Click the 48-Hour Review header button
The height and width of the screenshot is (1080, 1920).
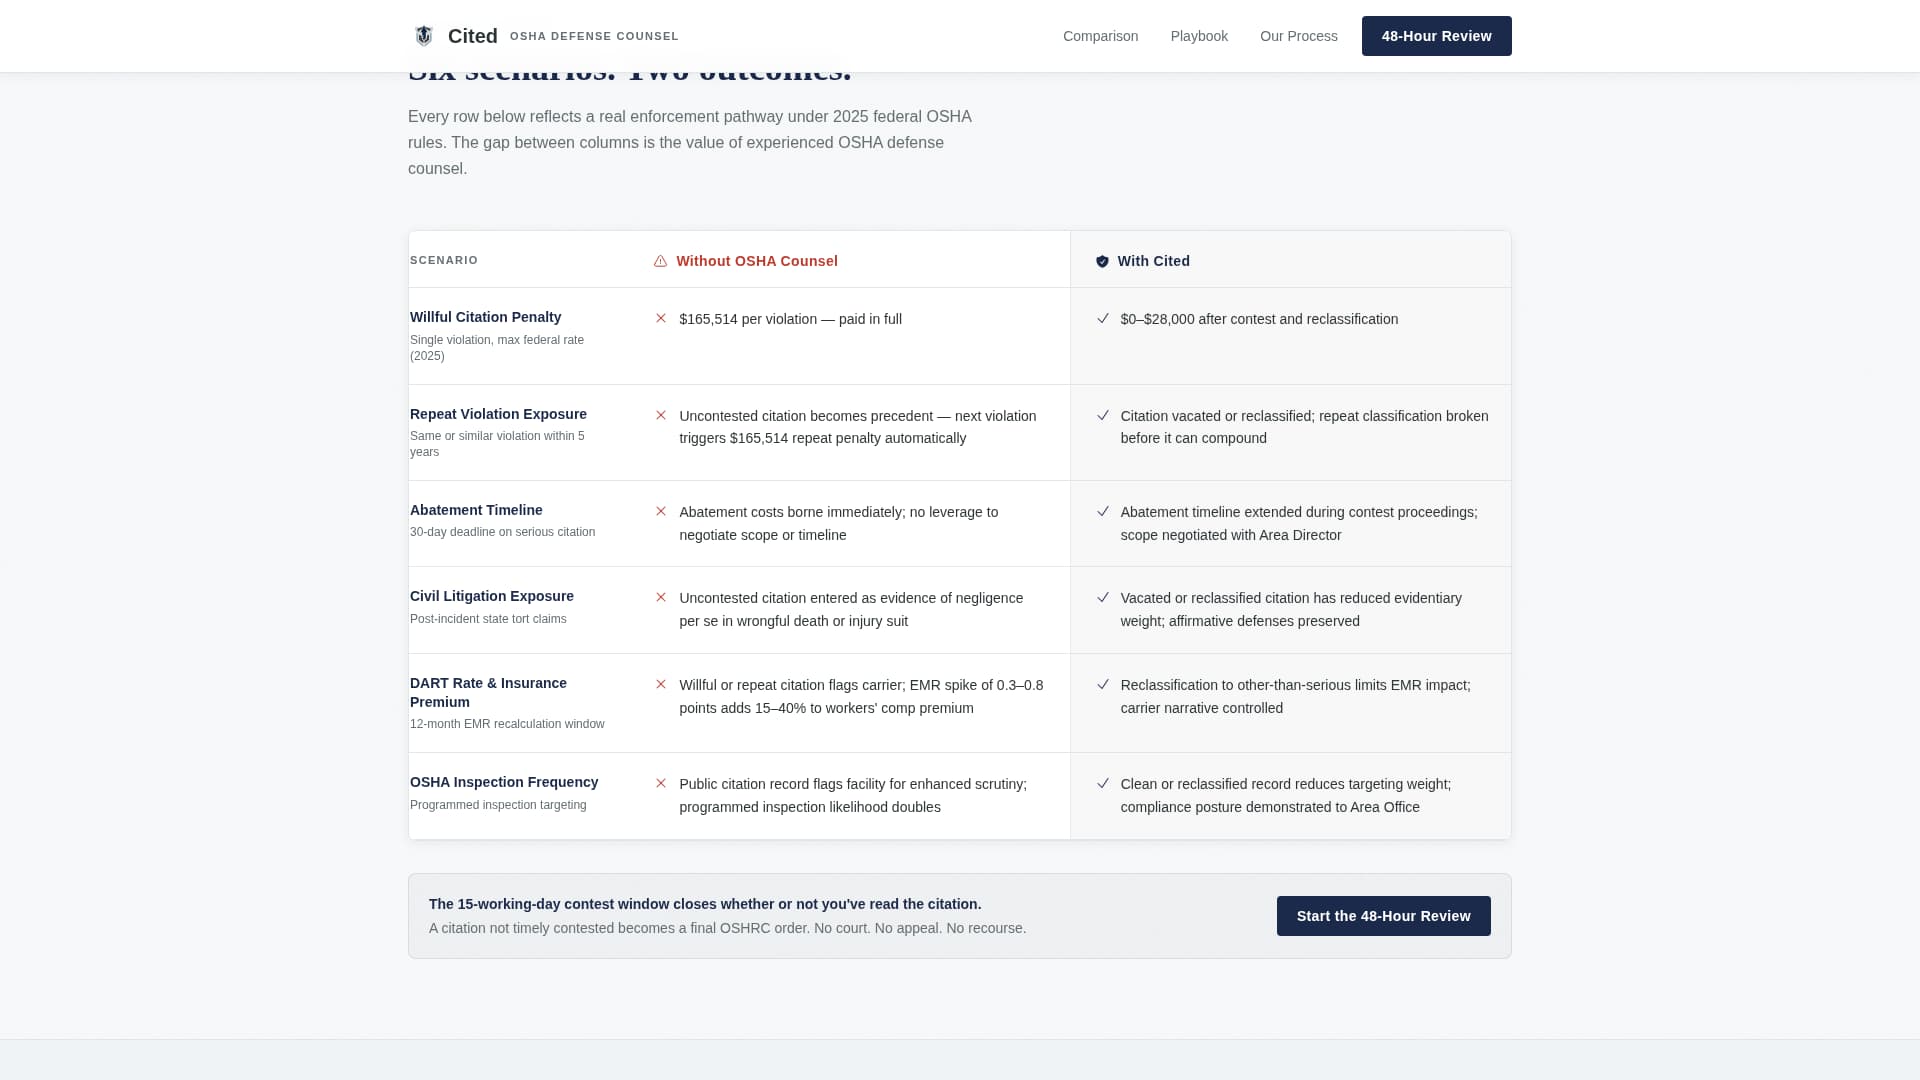click(1436, 36)
